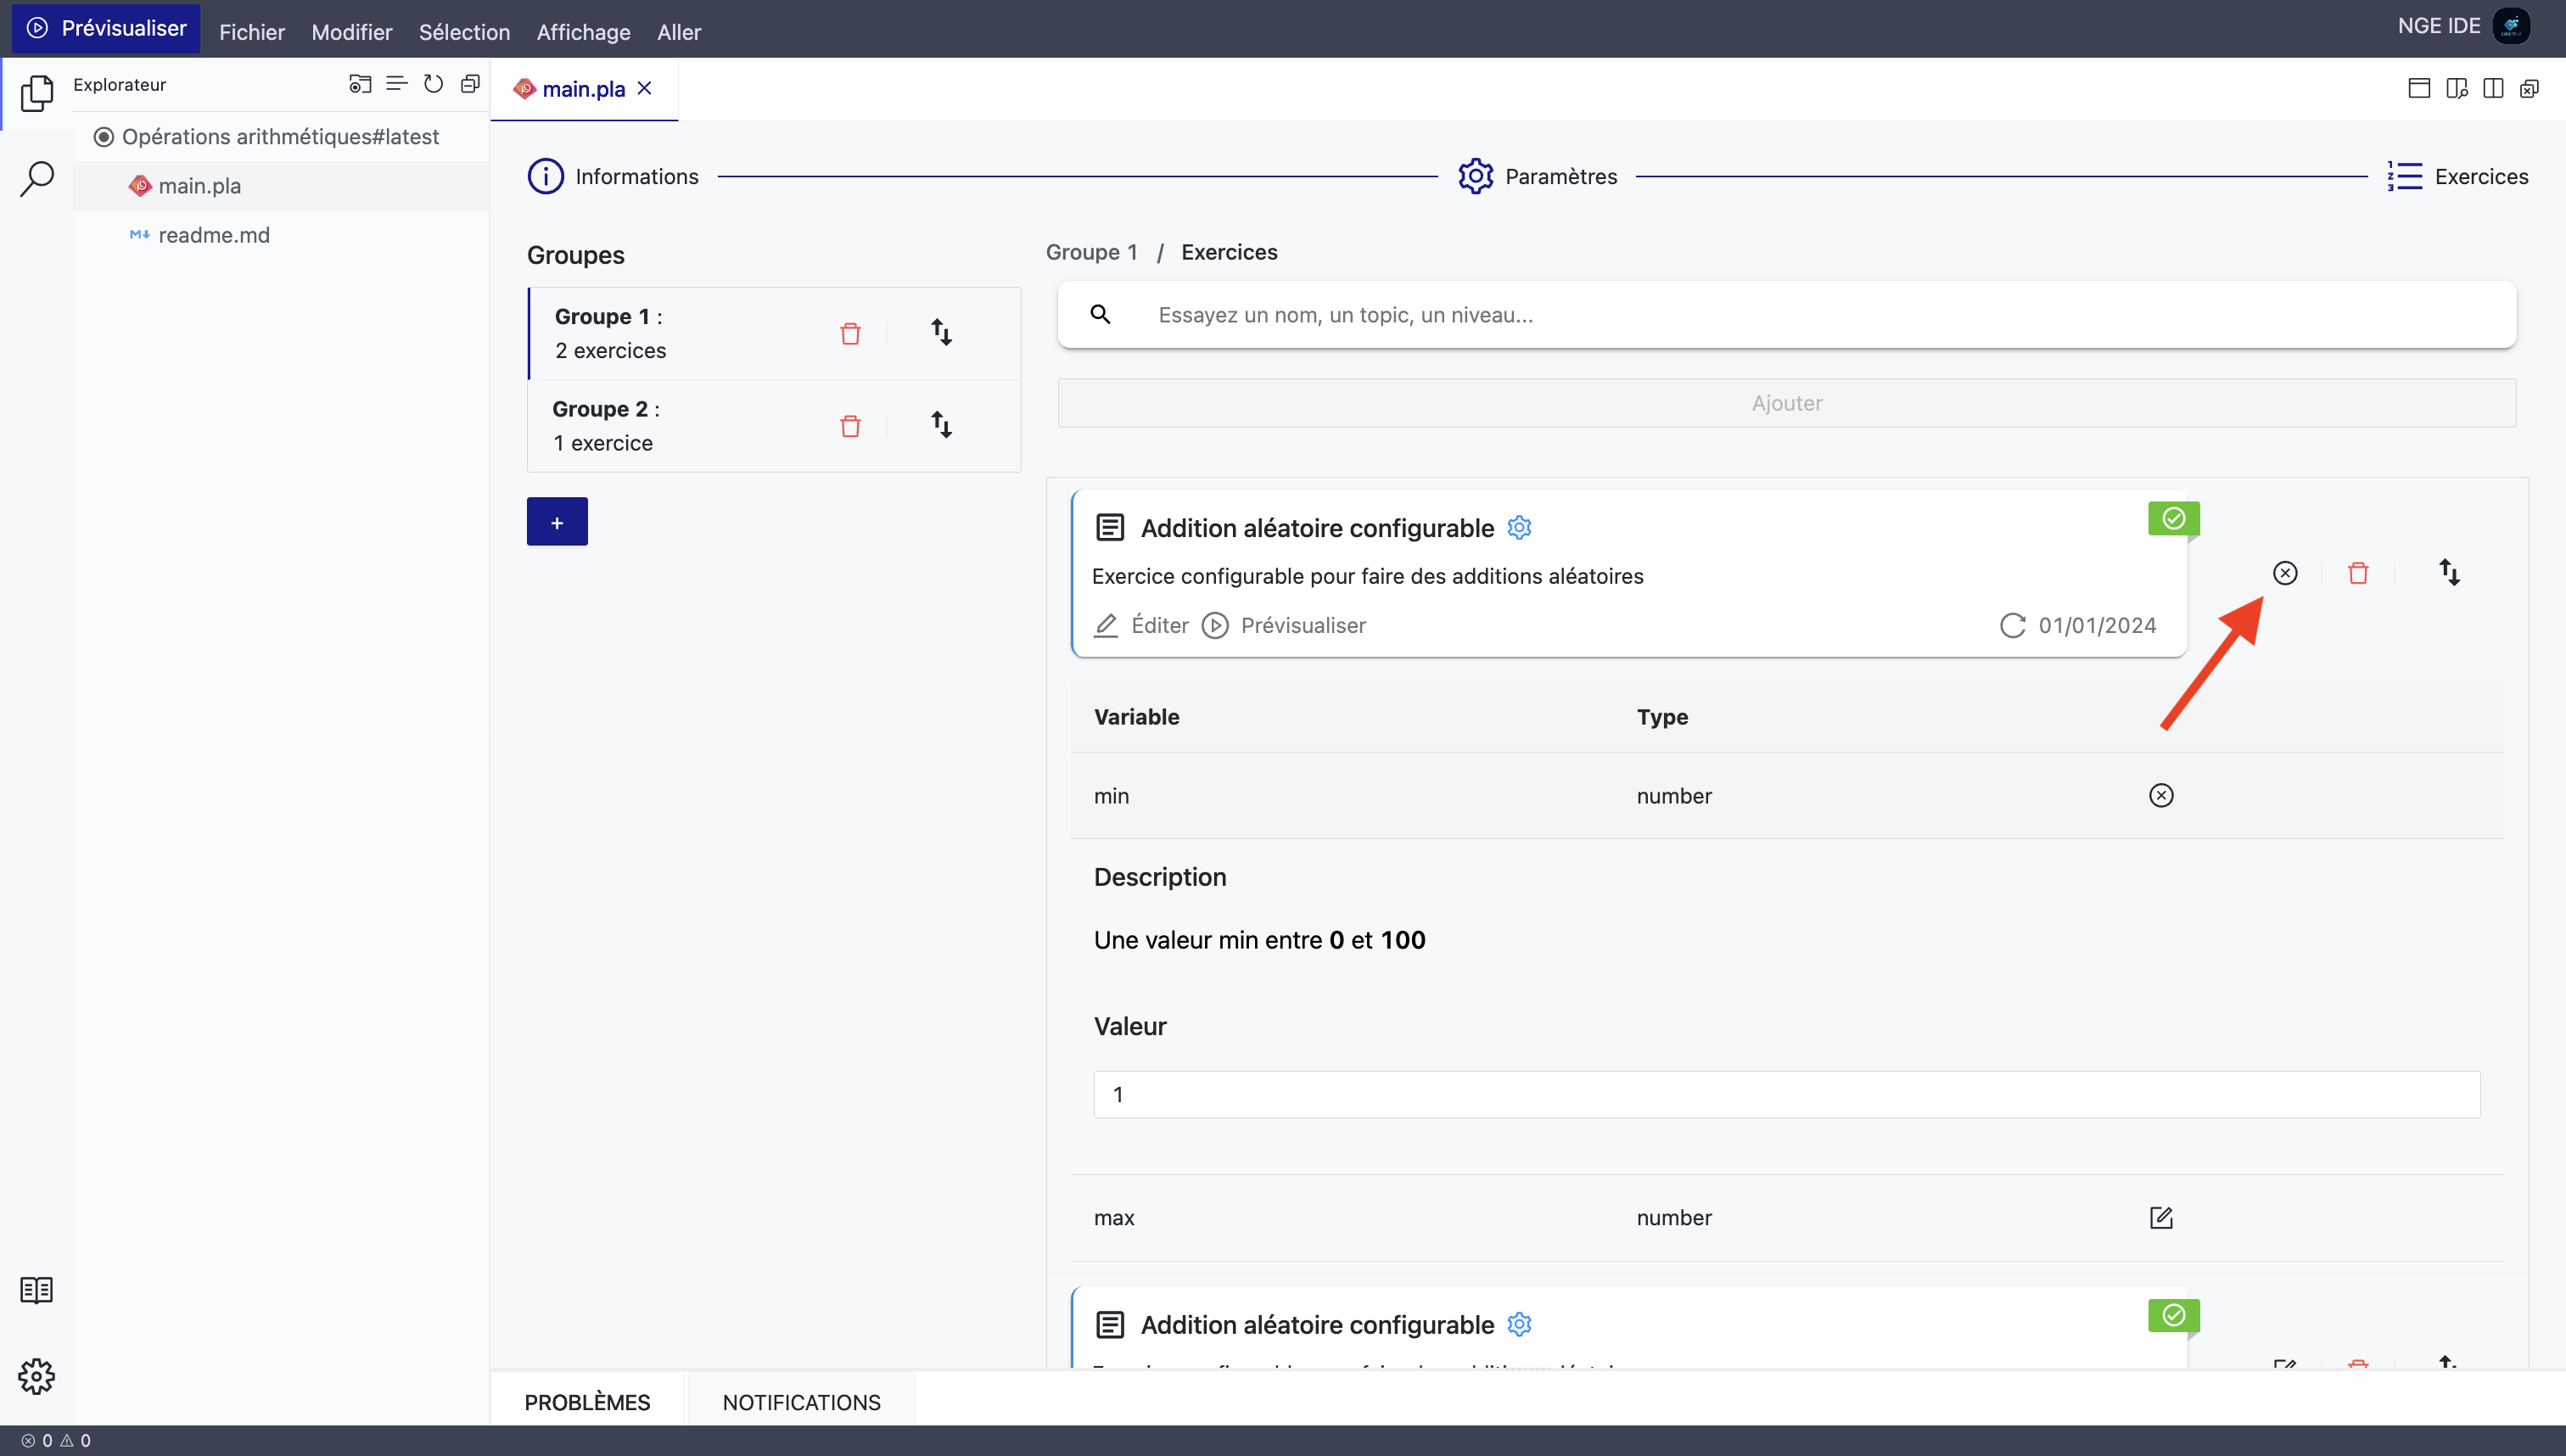The width and height of the screenshot is (2566, 1456).
Task: Click the new folder icon in Explorateur header
Action: point(360,84)
